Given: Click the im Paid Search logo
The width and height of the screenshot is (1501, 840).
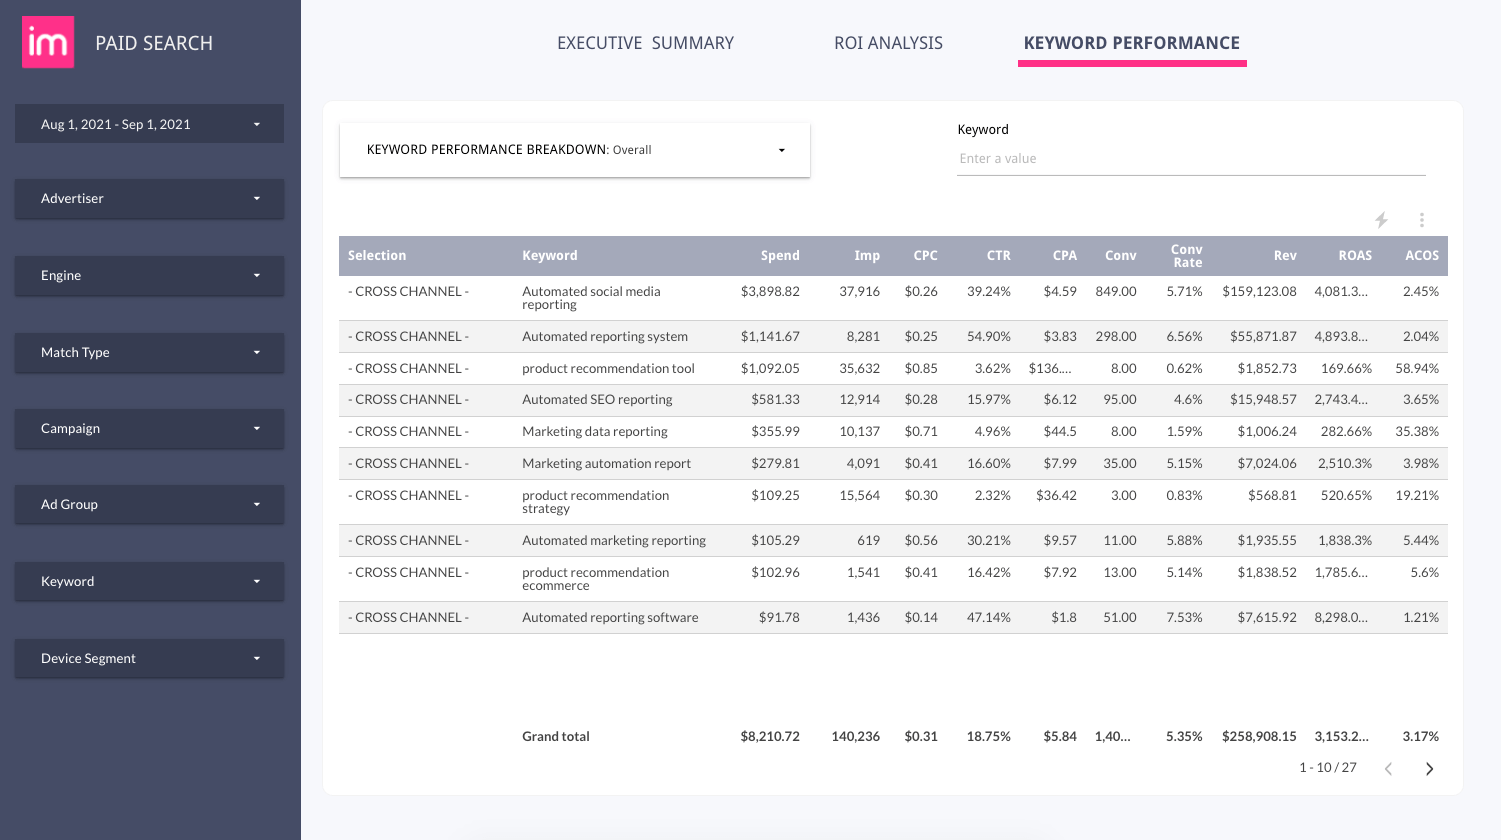Looking at the screenshot, I should [x=46, y=42].
